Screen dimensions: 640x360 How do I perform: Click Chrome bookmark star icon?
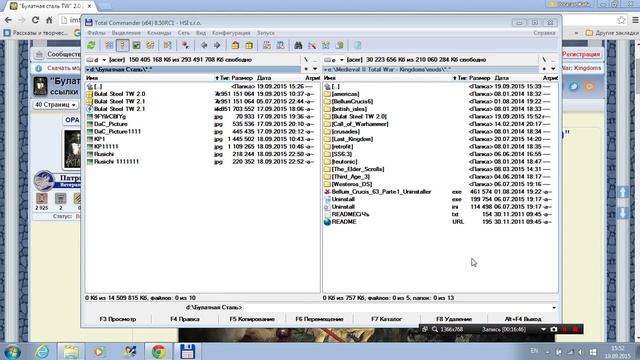coord(621,20)
